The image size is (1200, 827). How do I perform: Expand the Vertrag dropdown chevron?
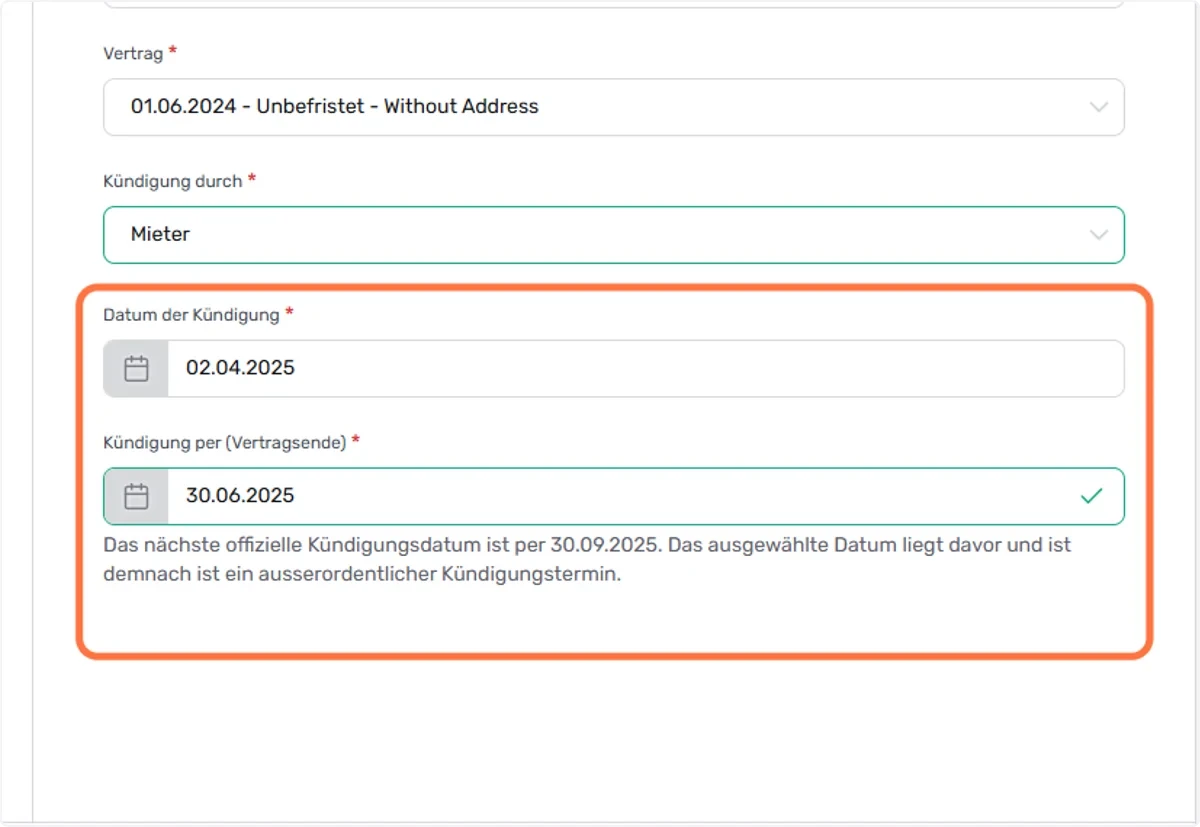coord(1098,107)
